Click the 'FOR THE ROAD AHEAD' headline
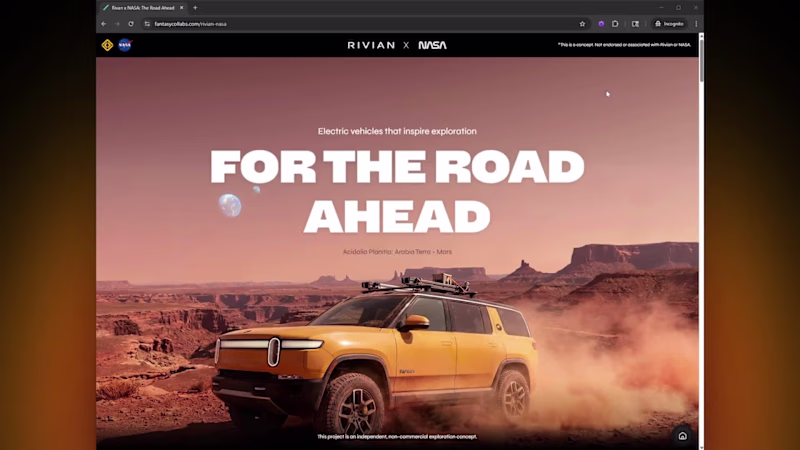This screenshot has height=450, width=800. click(x=397, y=191)
